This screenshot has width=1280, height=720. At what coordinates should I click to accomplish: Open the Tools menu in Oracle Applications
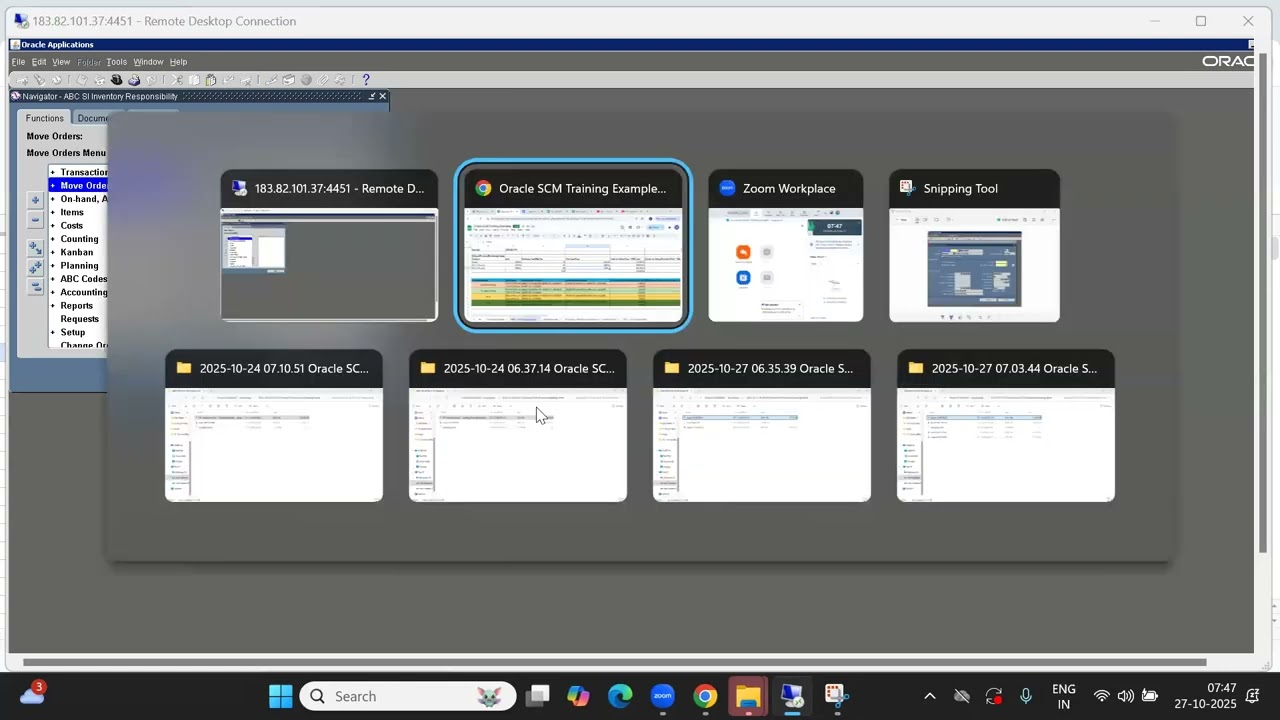point(117,62)
